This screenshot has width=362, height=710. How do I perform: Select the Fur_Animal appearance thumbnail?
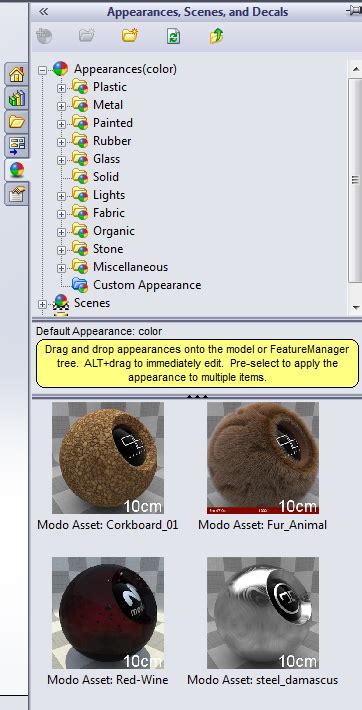click(263, 458)
